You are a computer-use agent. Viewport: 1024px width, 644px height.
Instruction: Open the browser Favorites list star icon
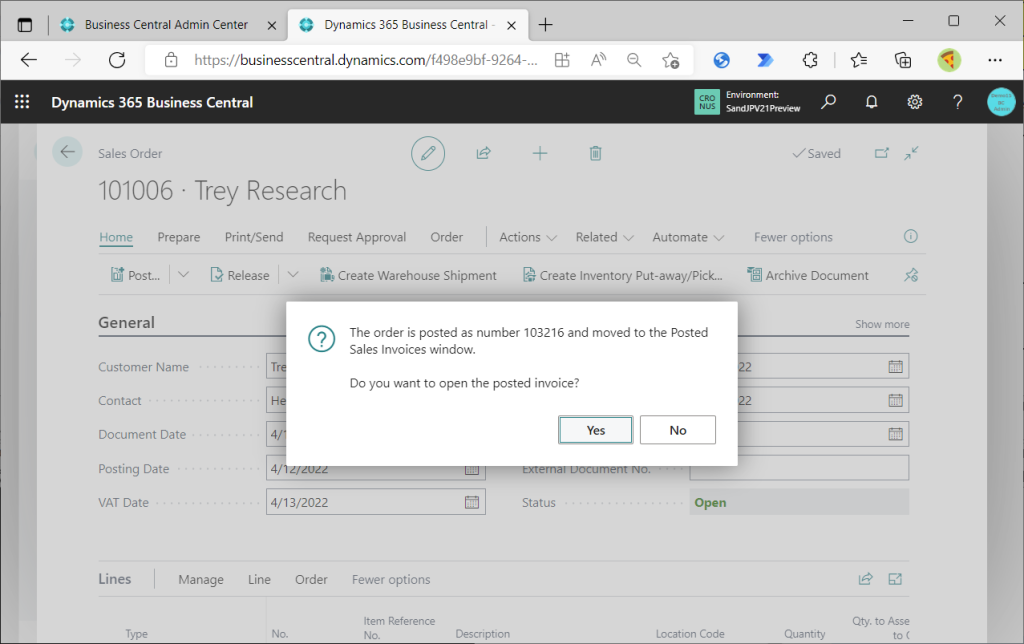point(859,60)
